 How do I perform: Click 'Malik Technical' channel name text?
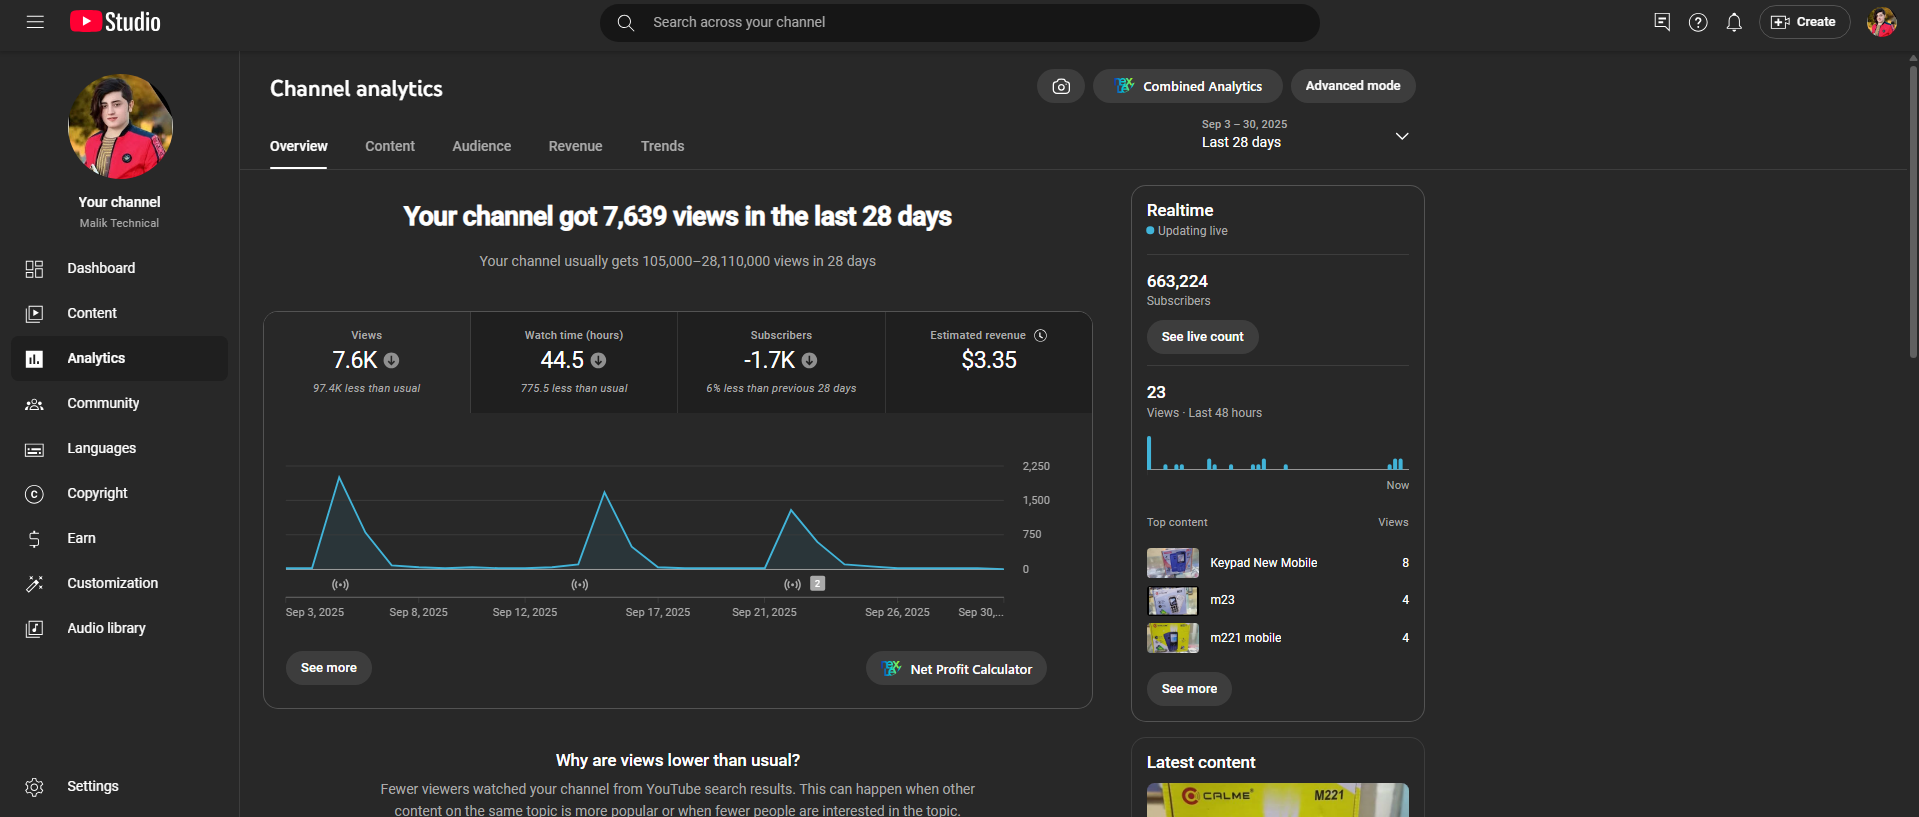pos(119,223)
